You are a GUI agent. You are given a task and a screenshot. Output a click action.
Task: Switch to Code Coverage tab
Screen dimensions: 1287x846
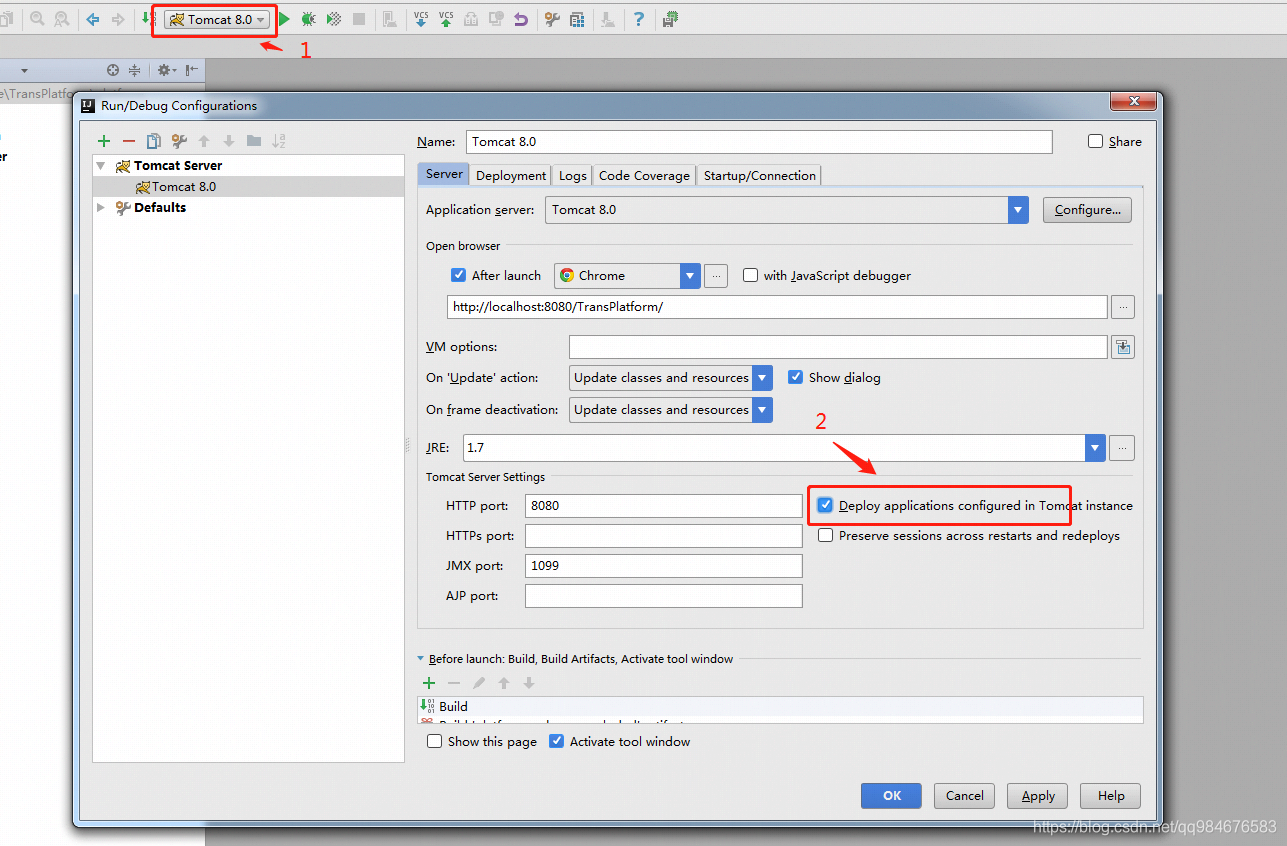point(644,175)
